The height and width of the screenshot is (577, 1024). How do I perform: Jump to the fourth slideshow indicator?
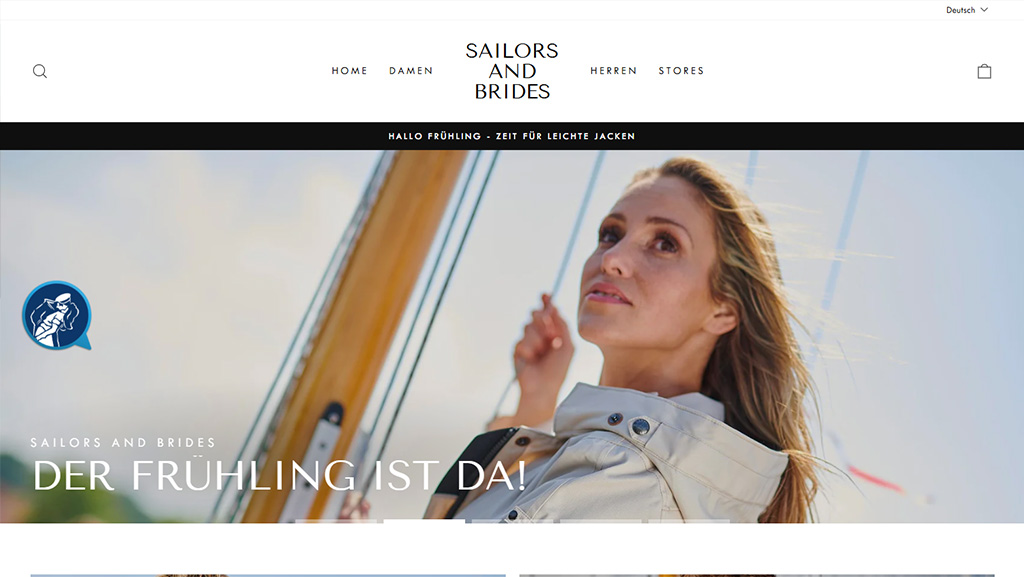point(601,521)
